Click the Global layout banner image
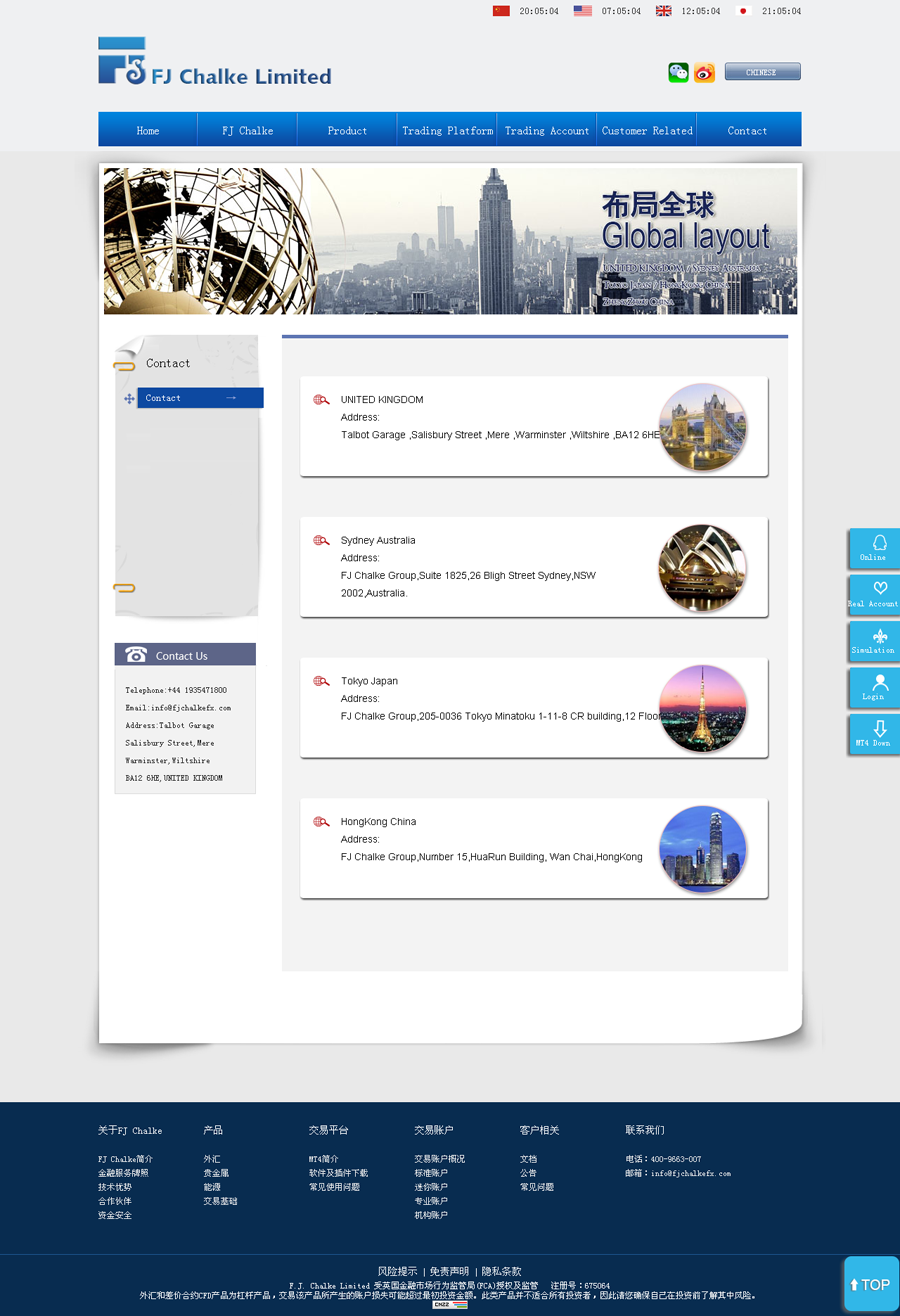This screenshot has width=900, height=1316. coord(451,241)
